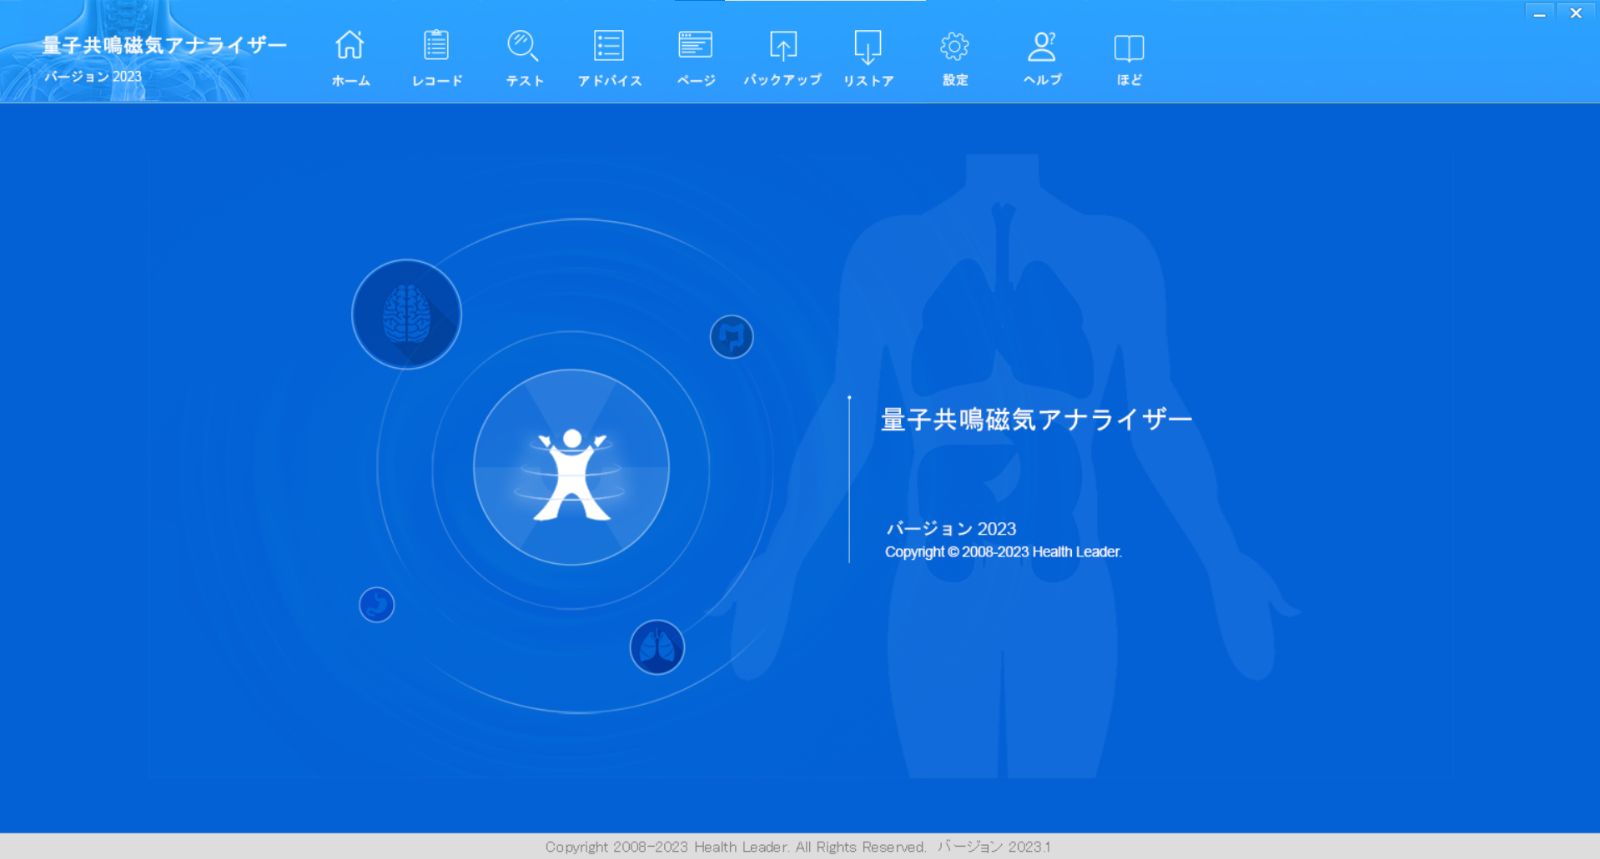Select the brain organ circle
This screenshot has height=859, width=1600.
tap(406, 314)
